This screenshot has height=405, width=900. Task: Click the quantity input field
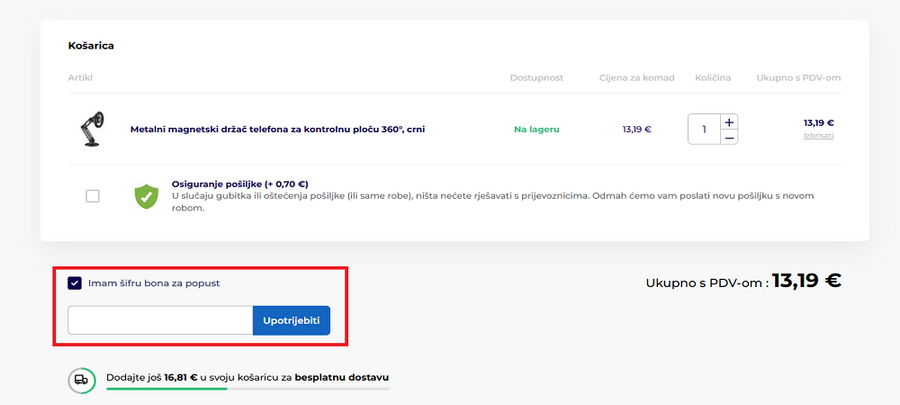704,129
